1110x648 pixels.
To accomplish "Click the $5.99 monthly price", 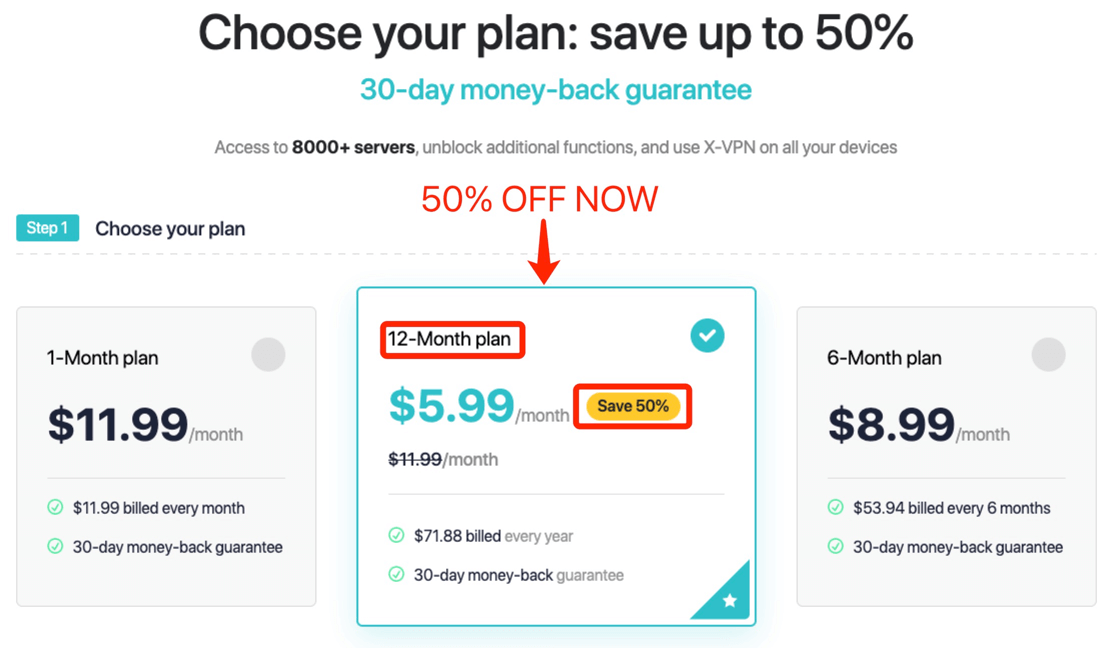I will coord(451,406).
